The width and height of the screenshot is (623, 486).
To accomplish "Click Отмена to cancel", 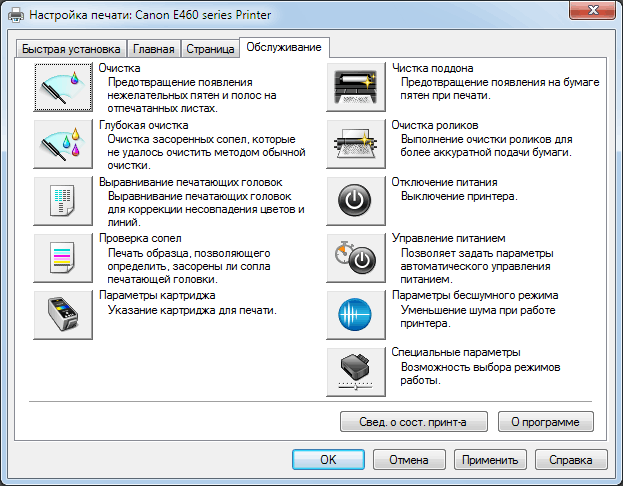I will pos(409,460).
